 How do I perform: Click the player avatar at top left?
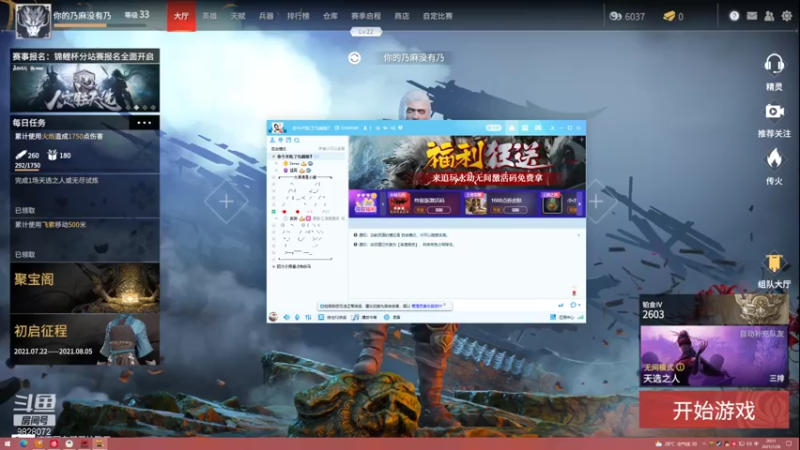coord(33,21)
